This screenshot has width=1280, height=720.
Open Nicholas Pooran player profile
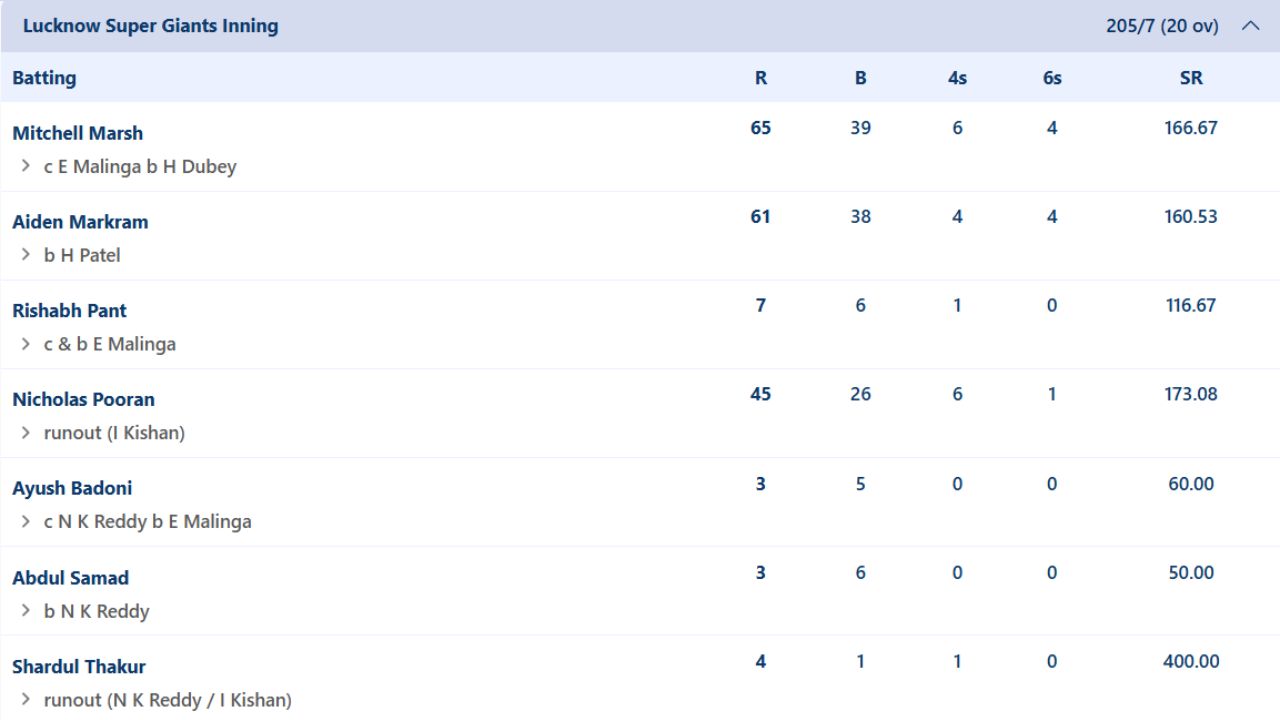pos(83,399)
